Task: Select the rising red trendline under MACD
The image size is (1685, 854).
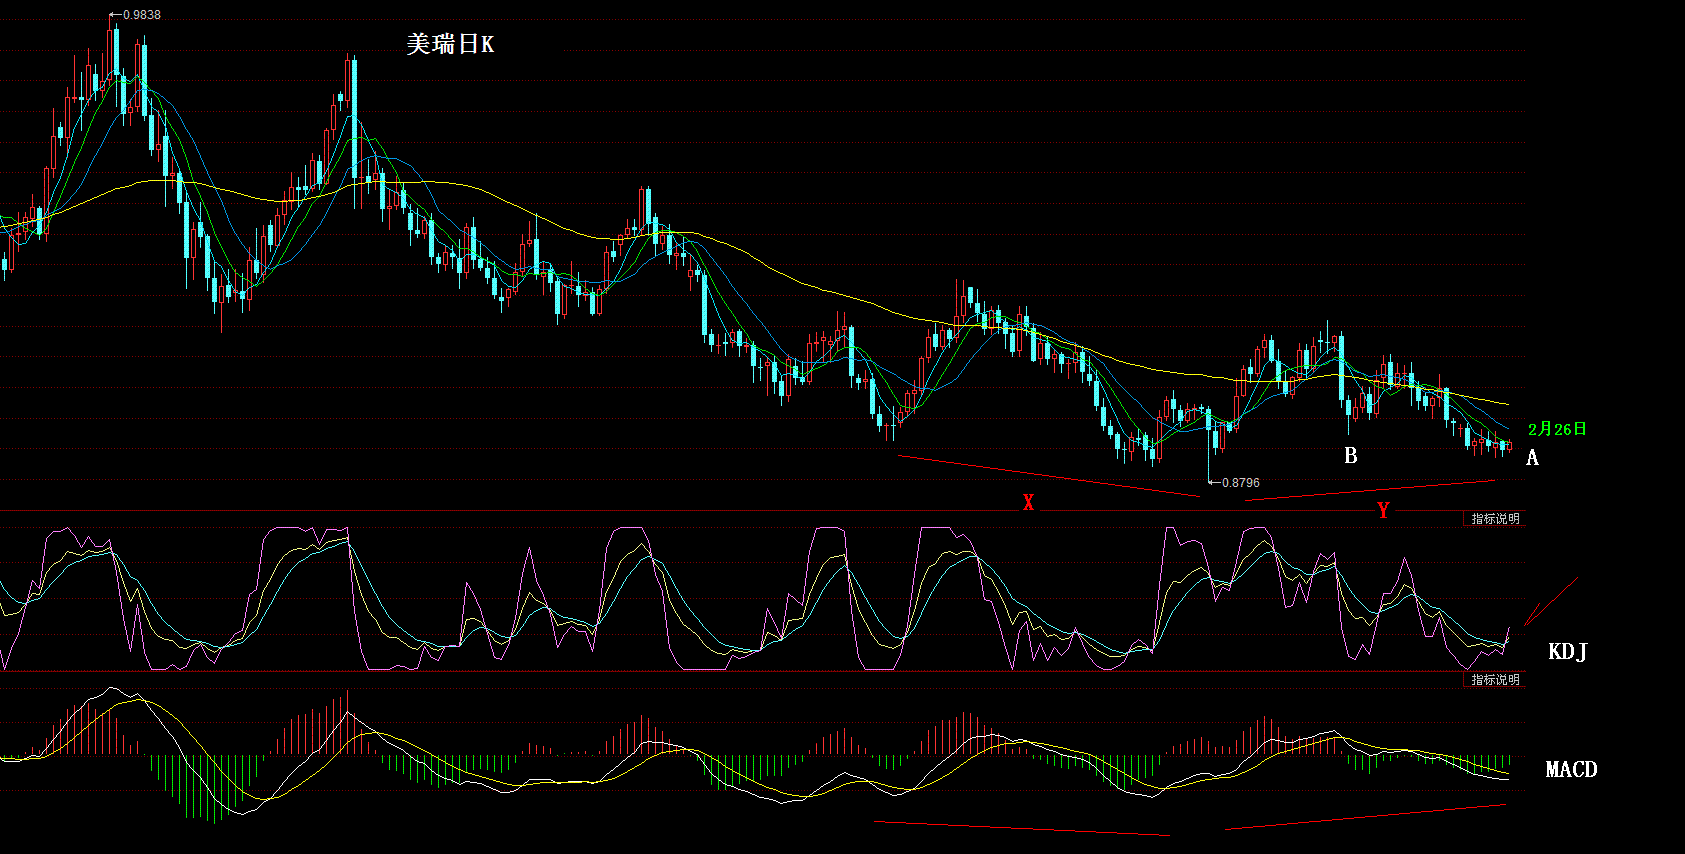Action: point(1365,817)
